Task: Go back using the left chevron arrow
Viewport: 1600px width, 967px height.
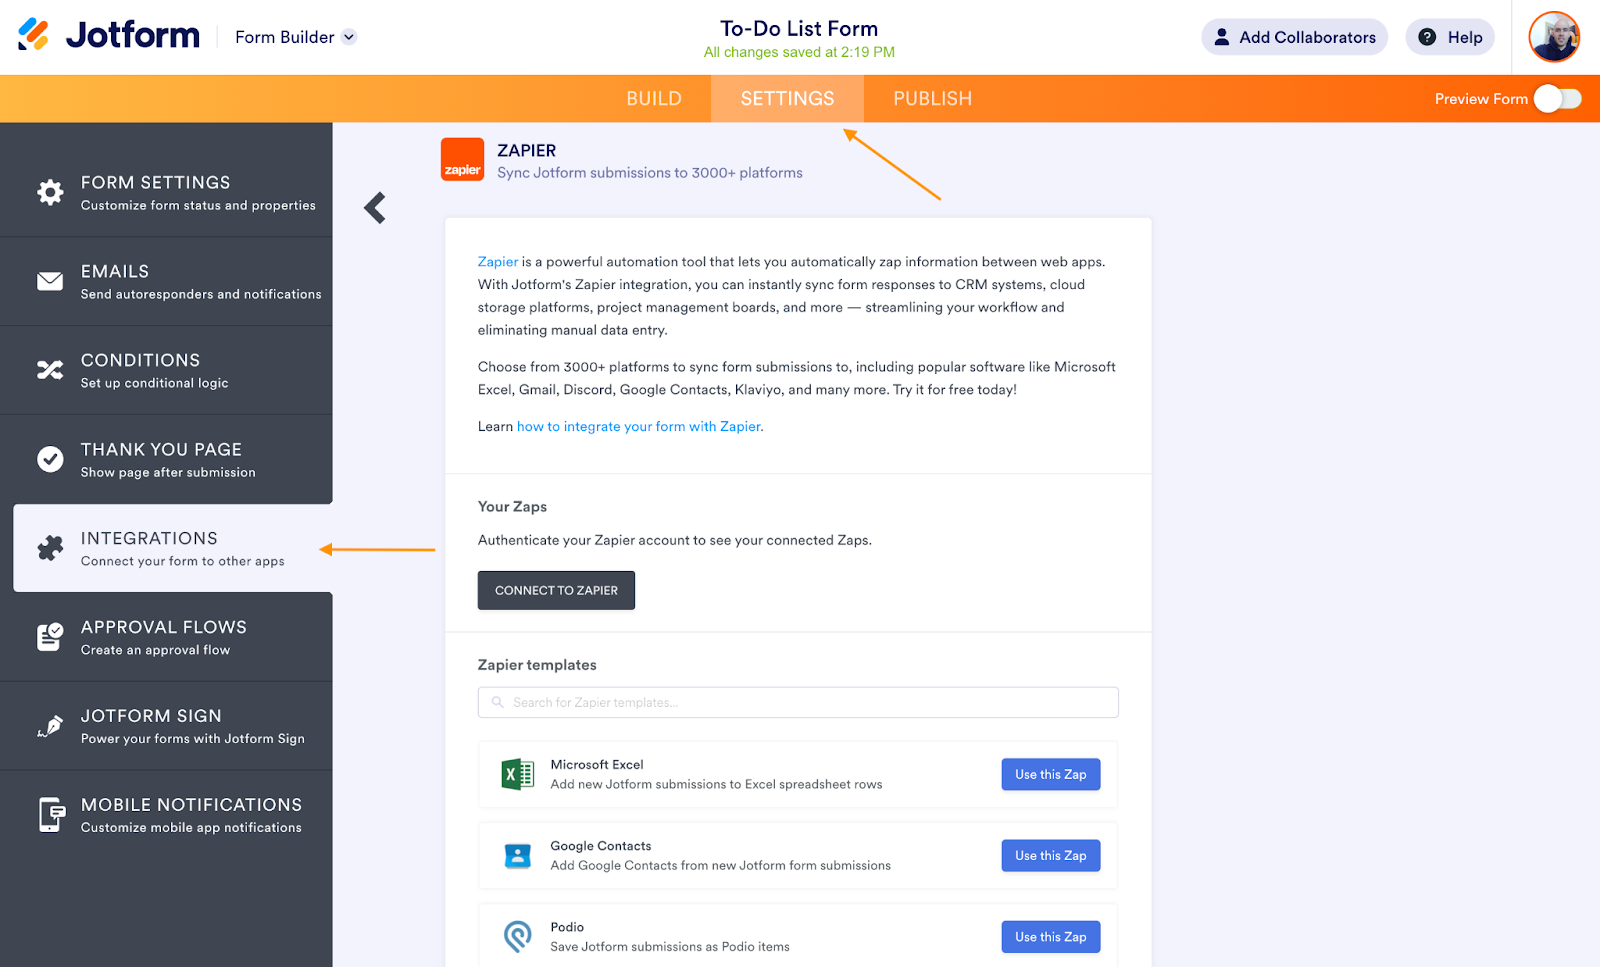Action: pos(375,208)
